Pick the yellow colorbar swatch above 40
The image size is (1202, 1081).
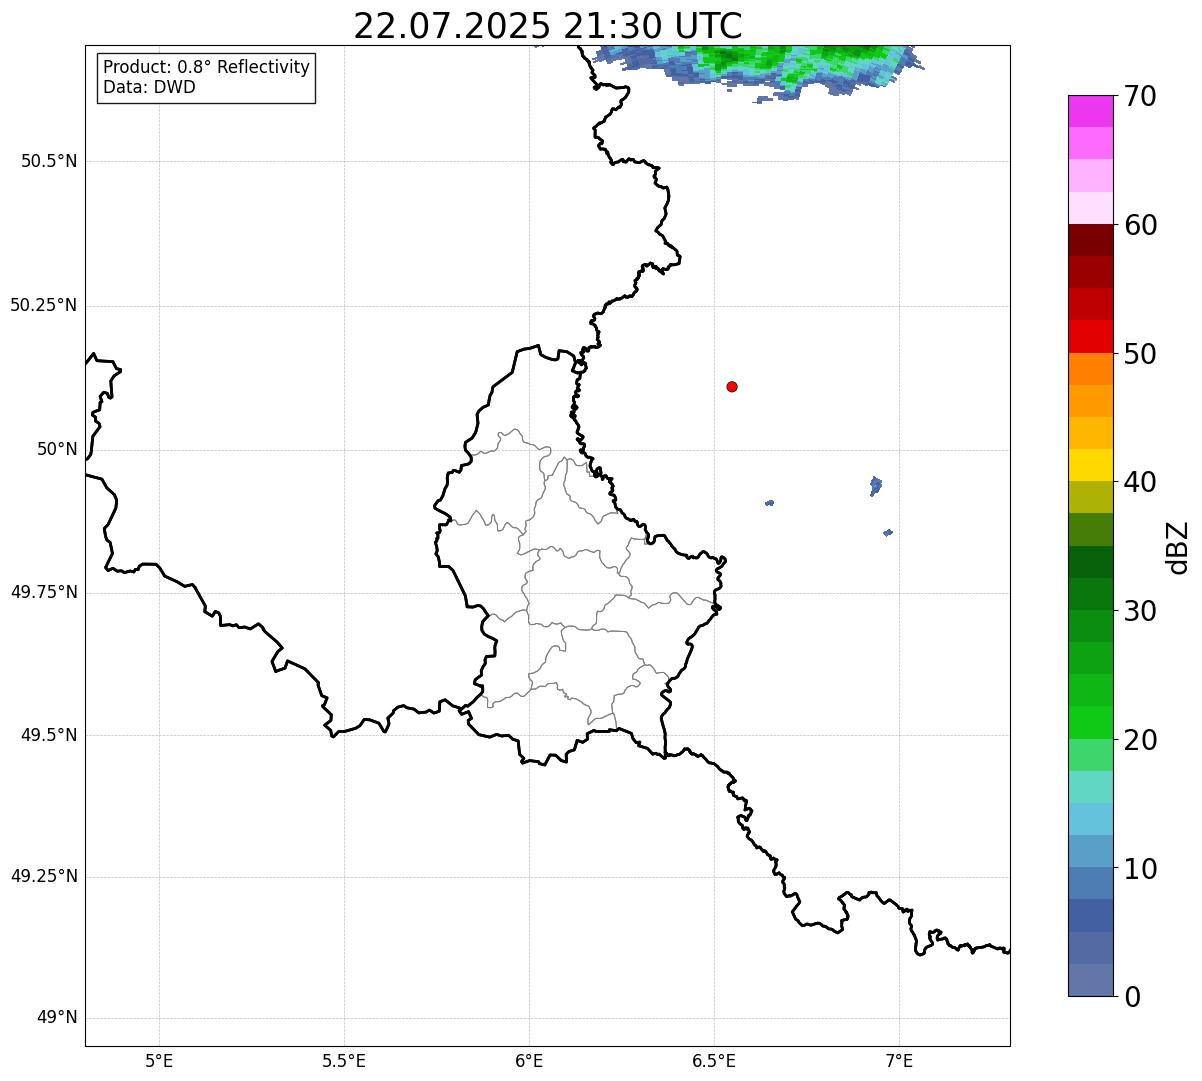[1091, 465]
